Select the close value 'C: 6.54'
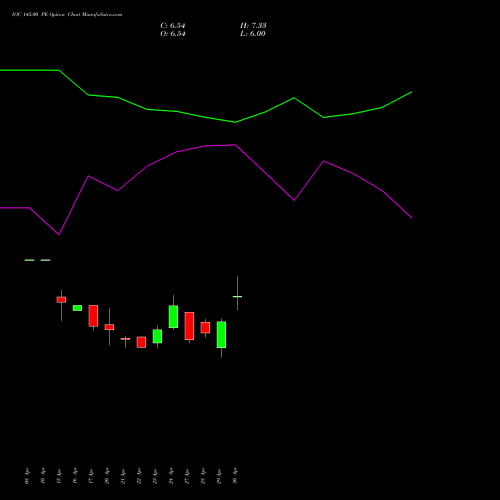Image resolution: width=500 pixels, height=500 pixels. click(x=173, y=26)
